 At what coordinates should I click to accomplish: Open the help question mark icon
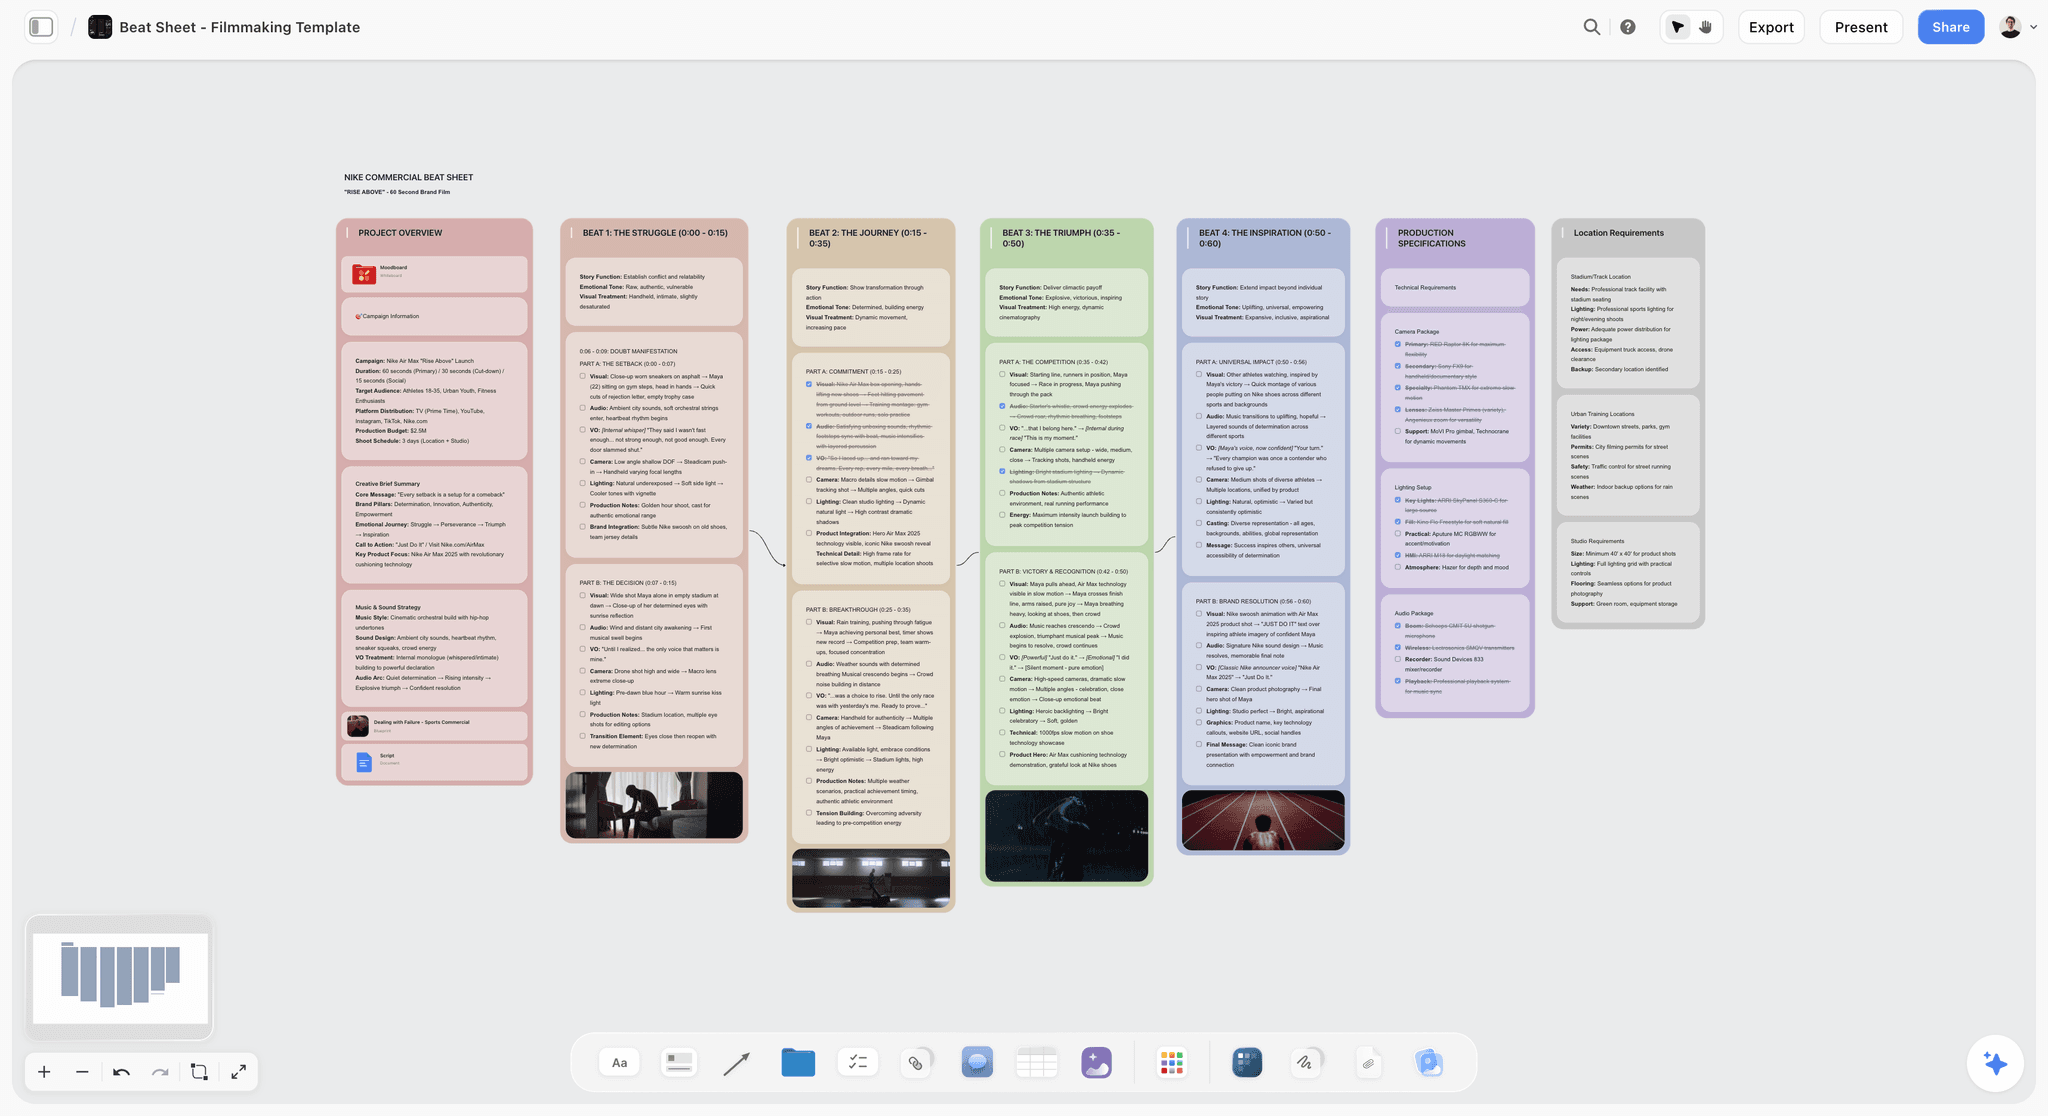[x=1628, y=27]
